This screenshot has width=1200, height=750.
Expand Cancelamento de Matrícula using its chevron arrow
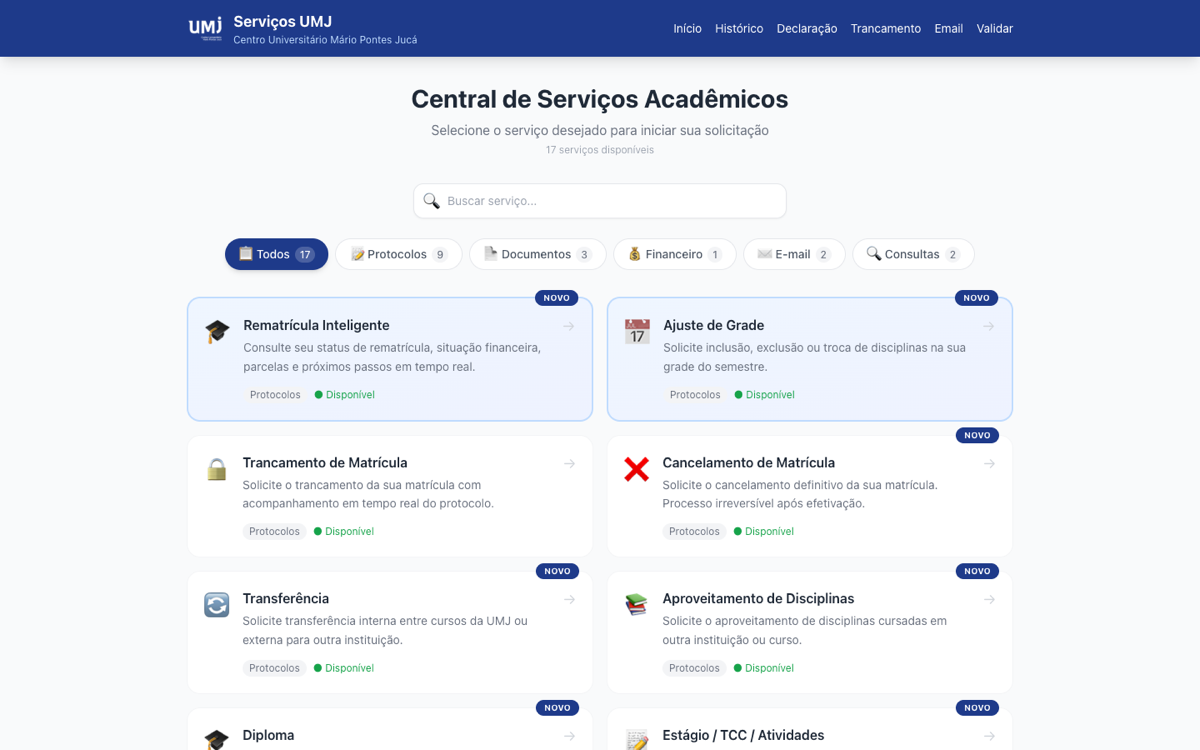click(988, 463)
